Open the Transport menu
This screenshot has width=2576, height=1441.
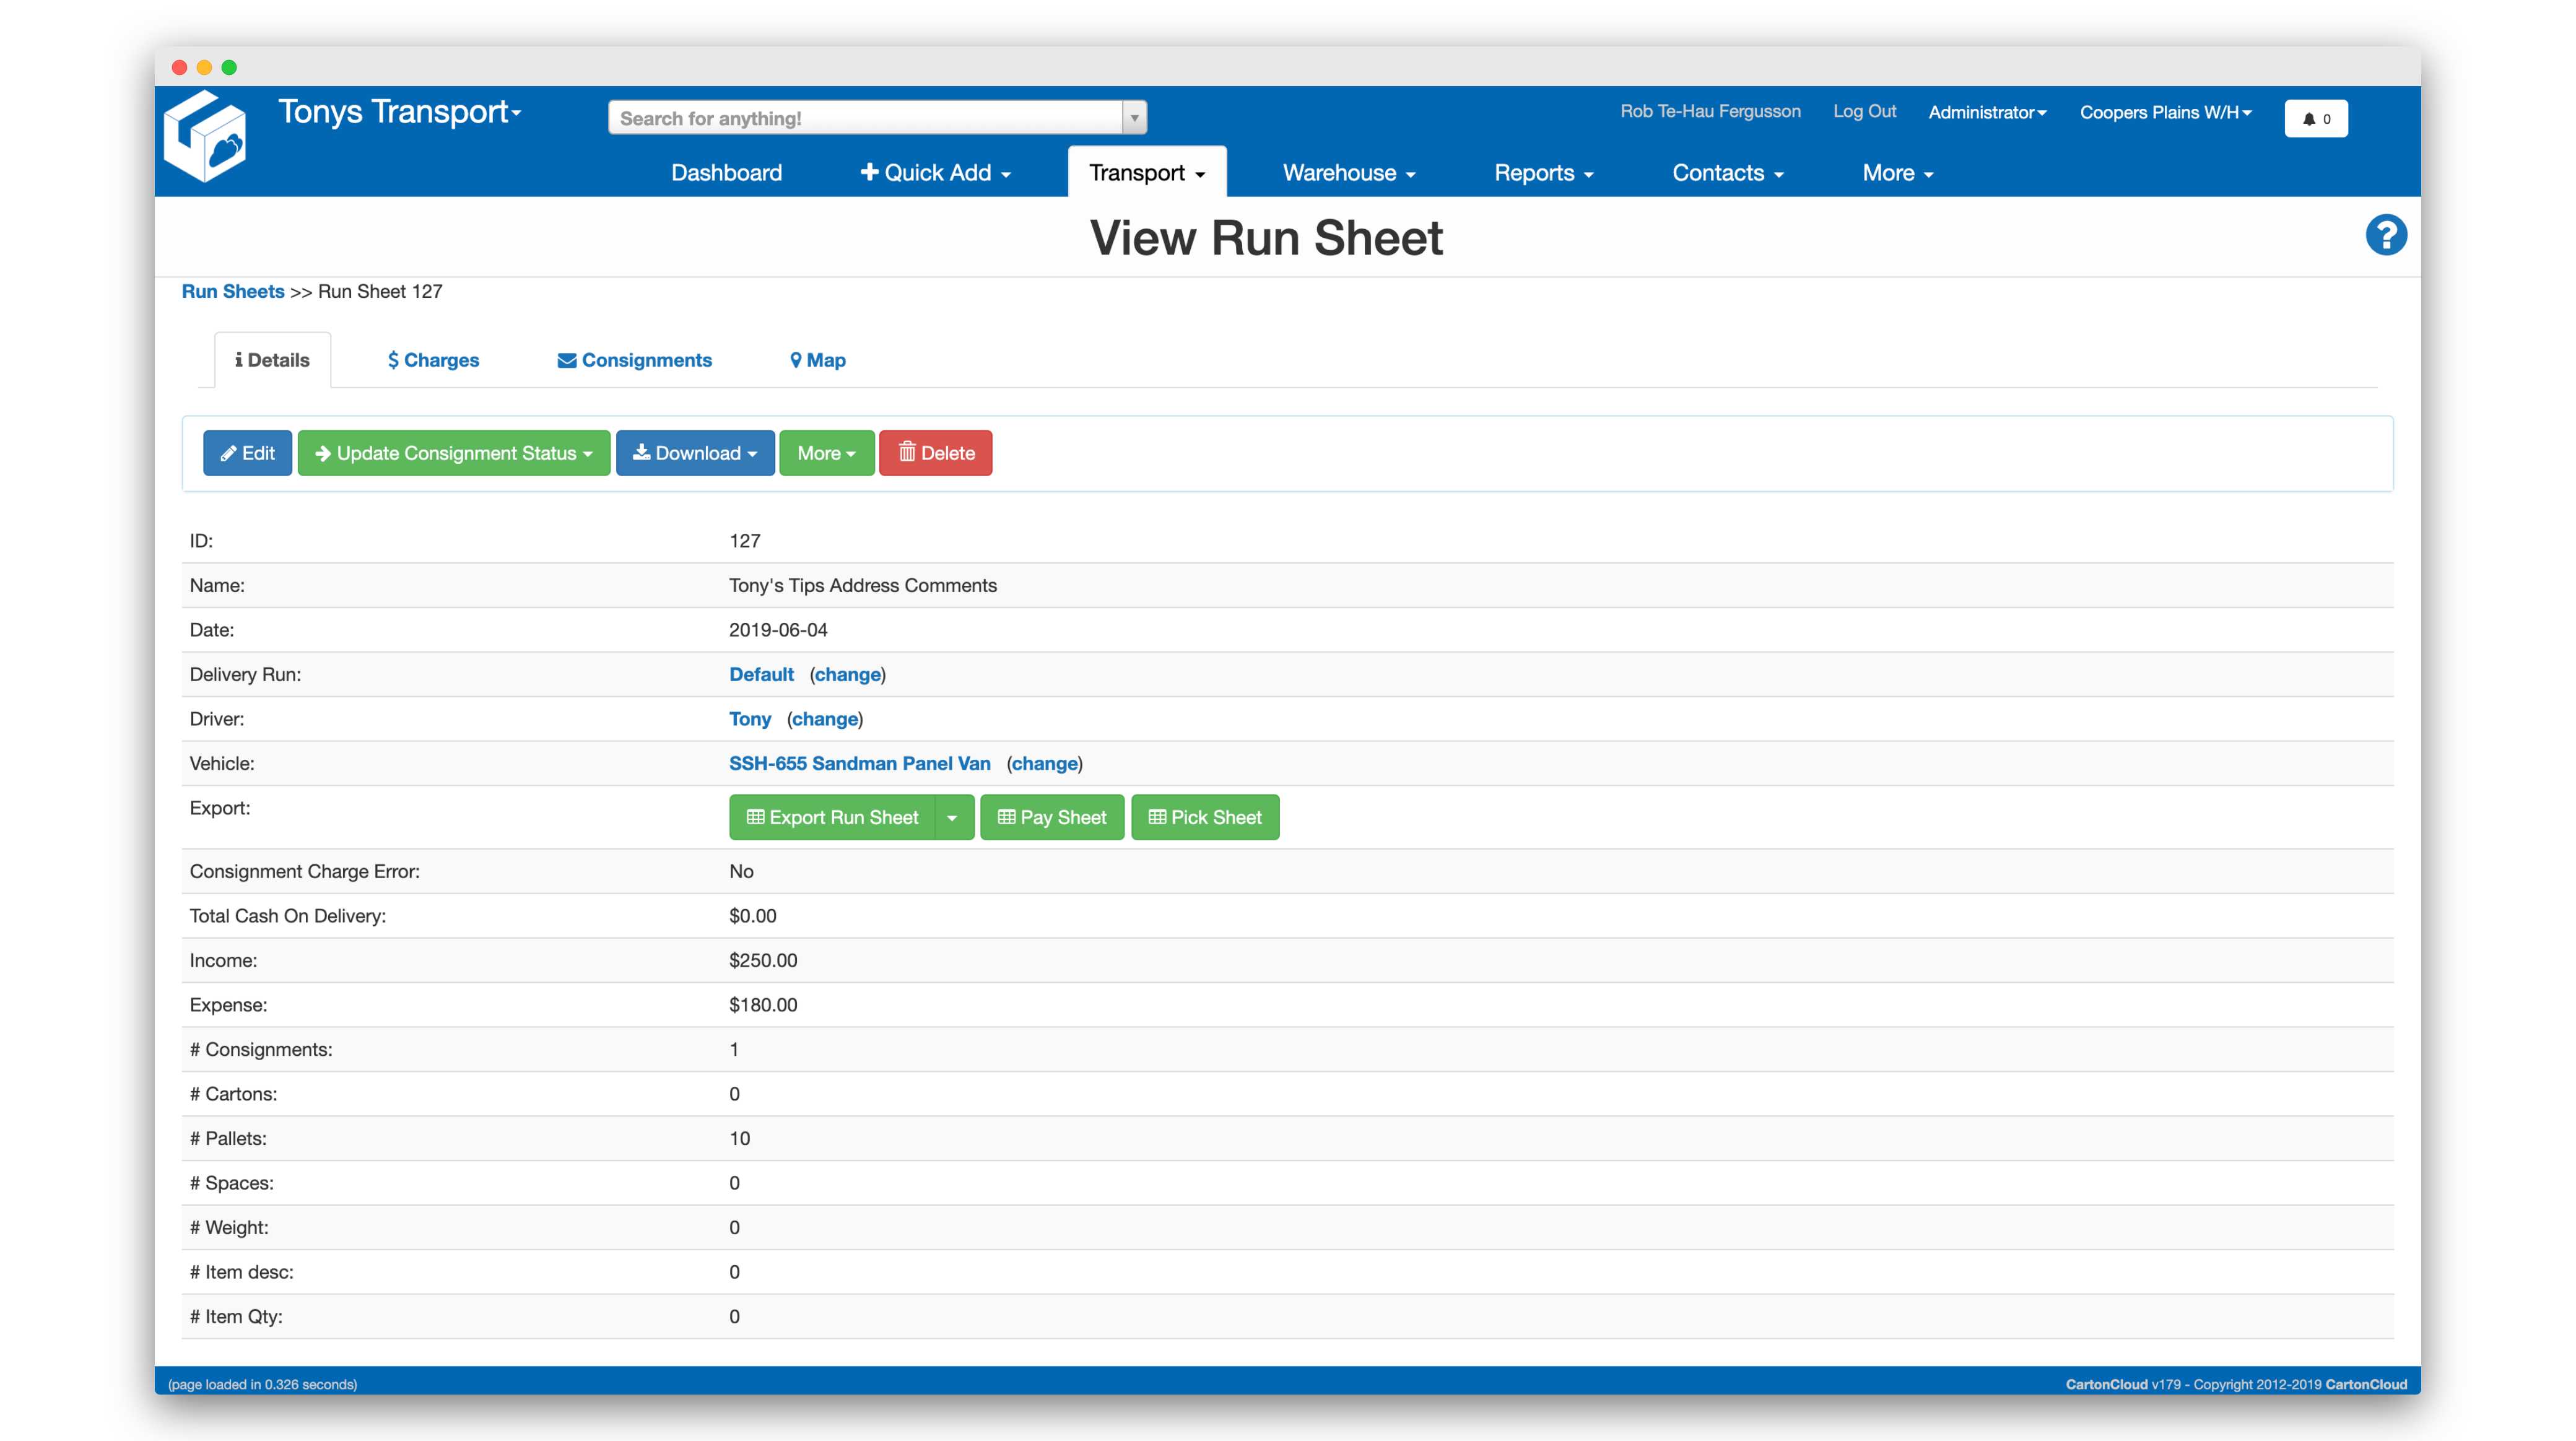tap(1146, 172)
